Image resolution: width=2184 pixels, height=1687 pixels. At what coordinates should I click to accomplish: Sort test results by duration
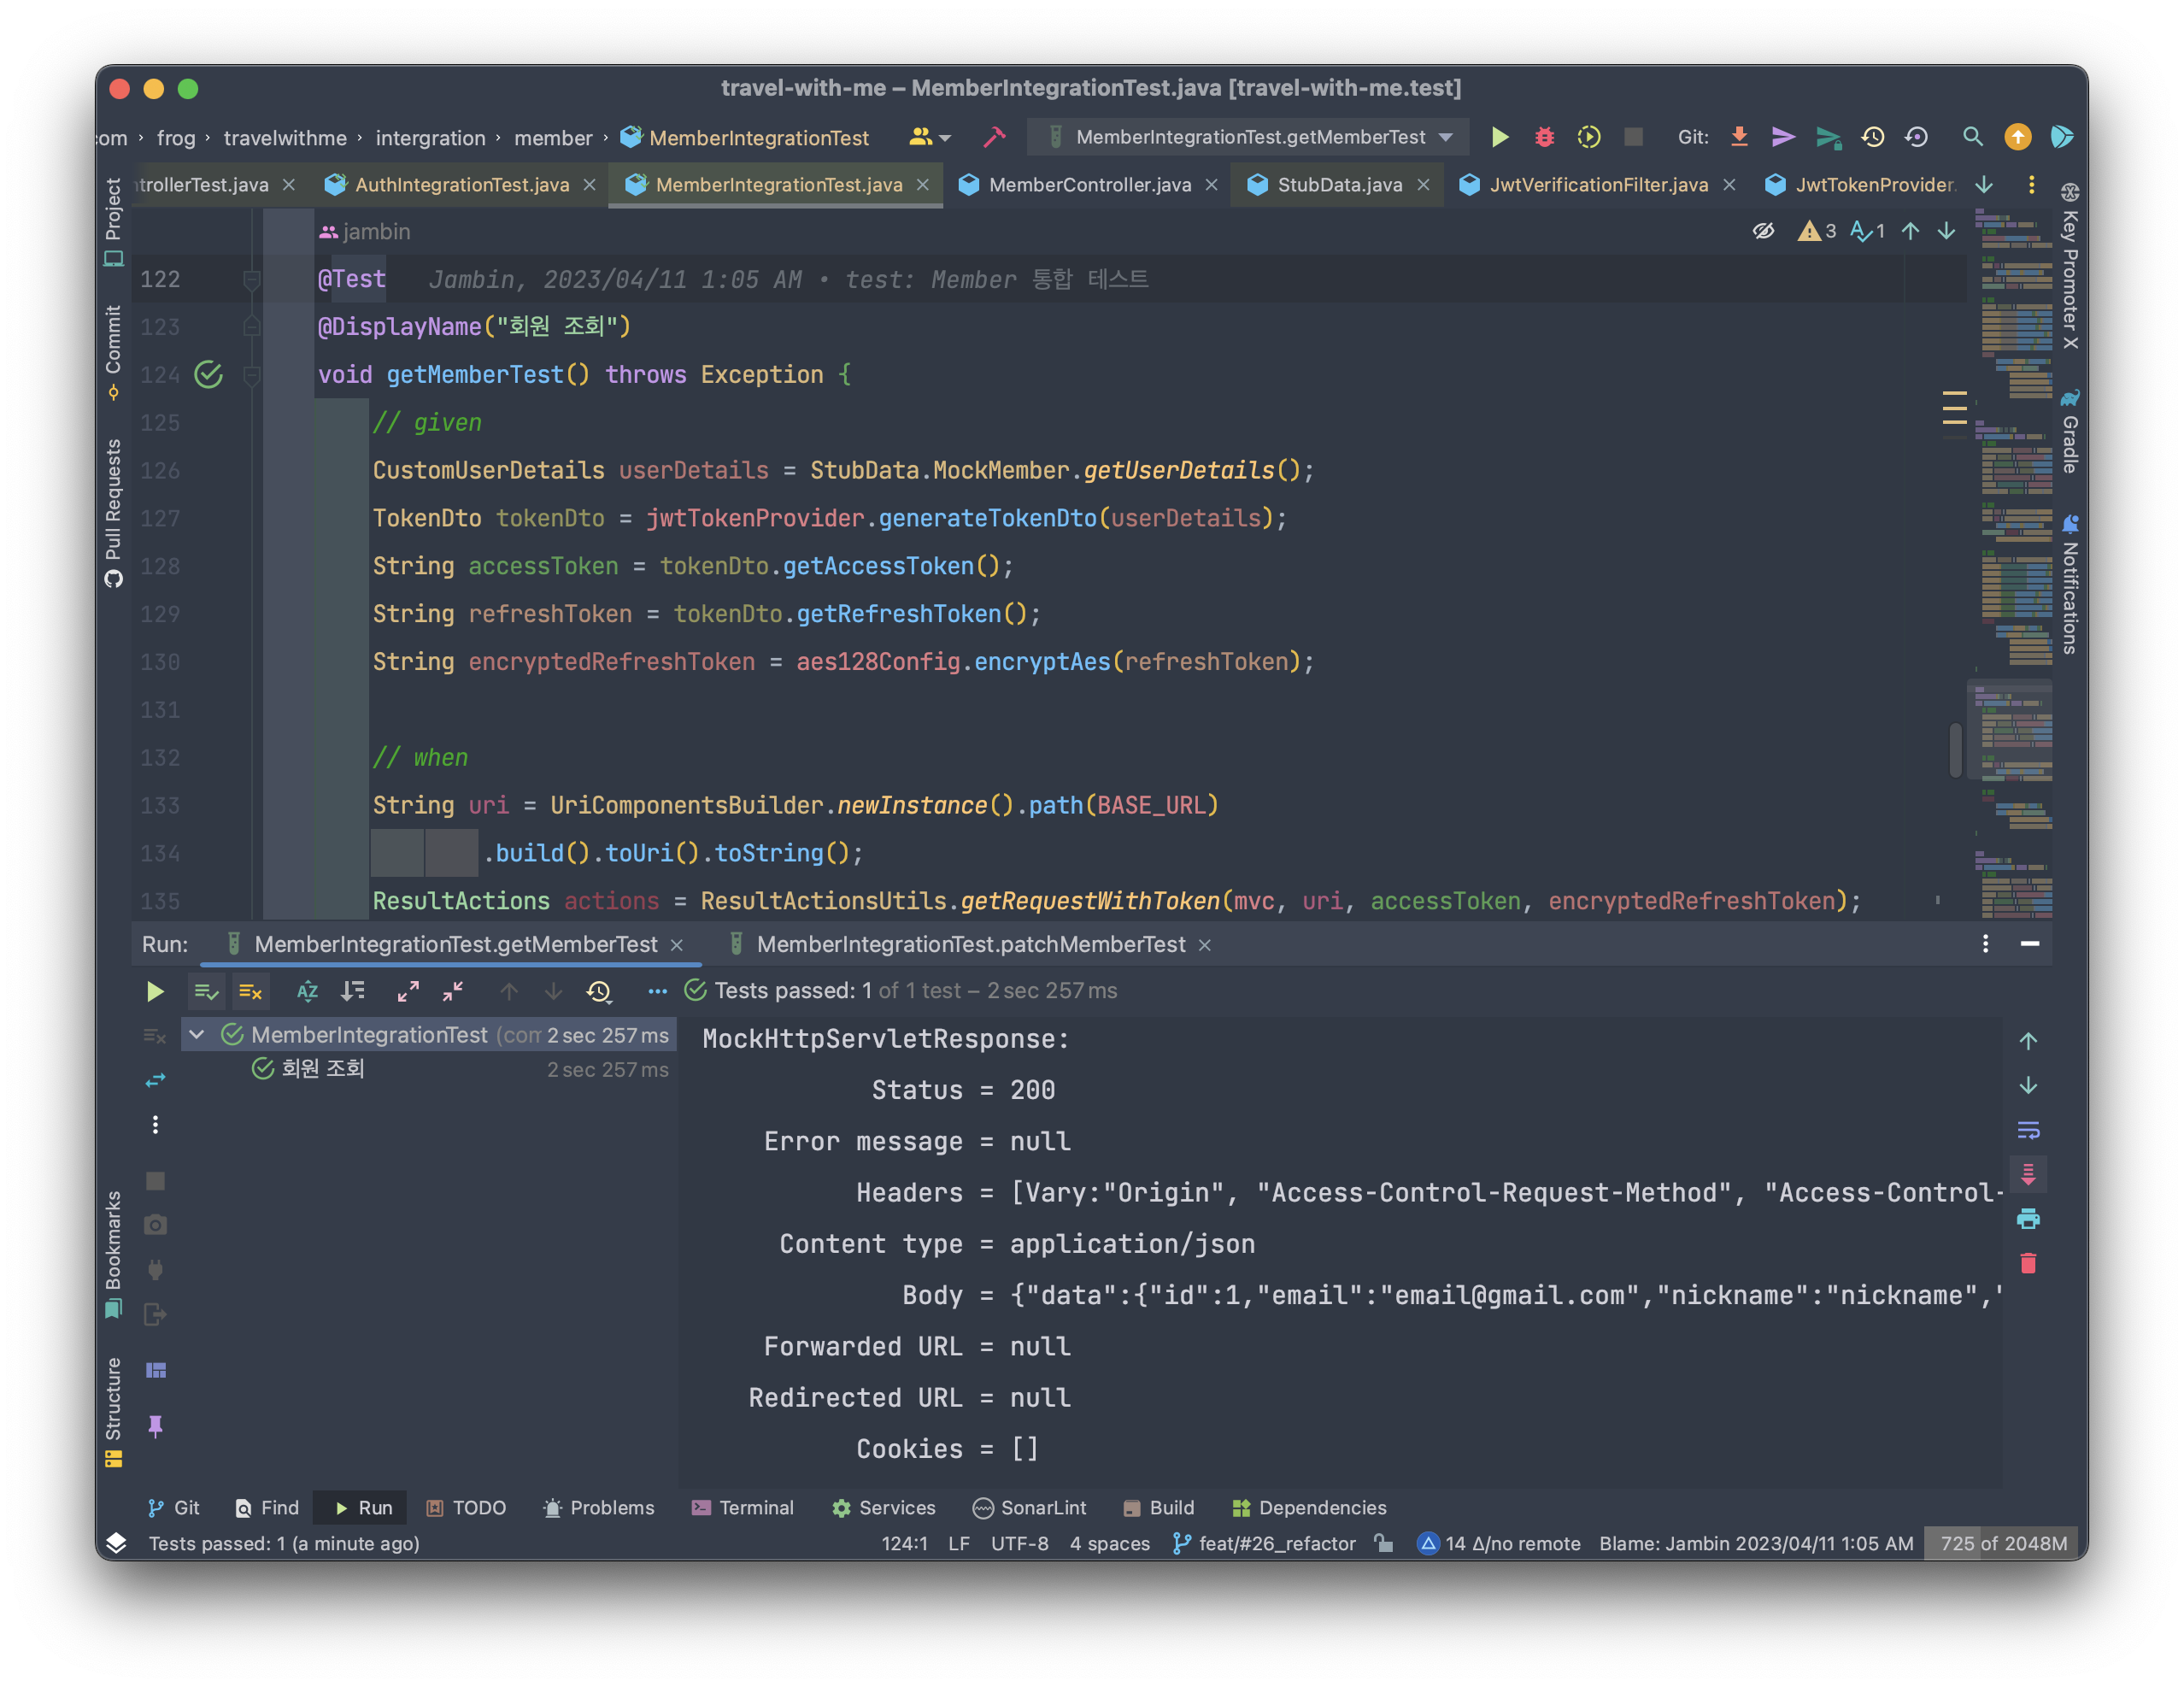click(352, 991)
